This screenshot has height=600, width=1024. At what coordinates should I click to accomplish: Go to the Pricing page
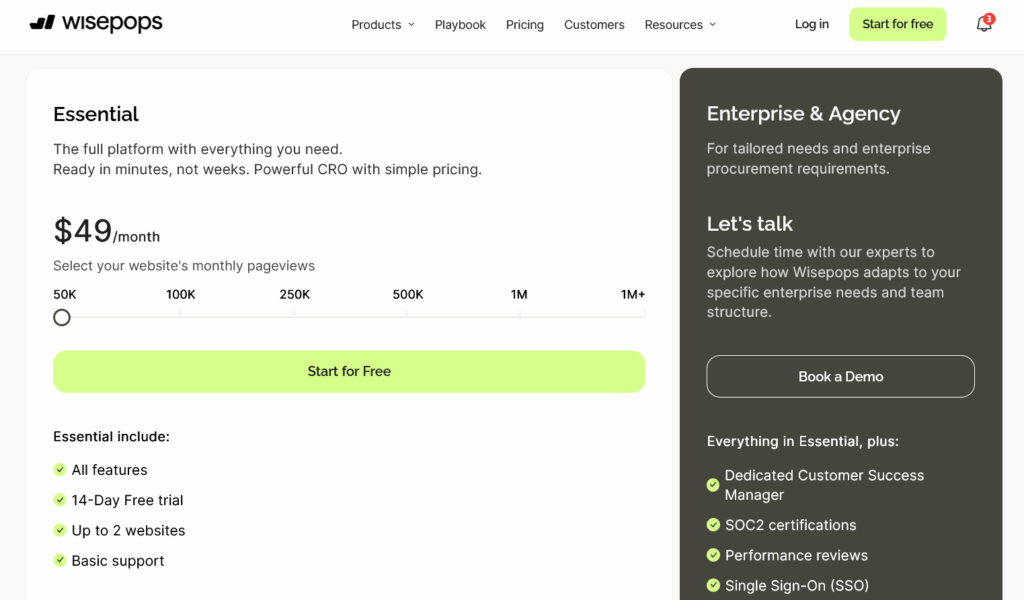(525, 25)
